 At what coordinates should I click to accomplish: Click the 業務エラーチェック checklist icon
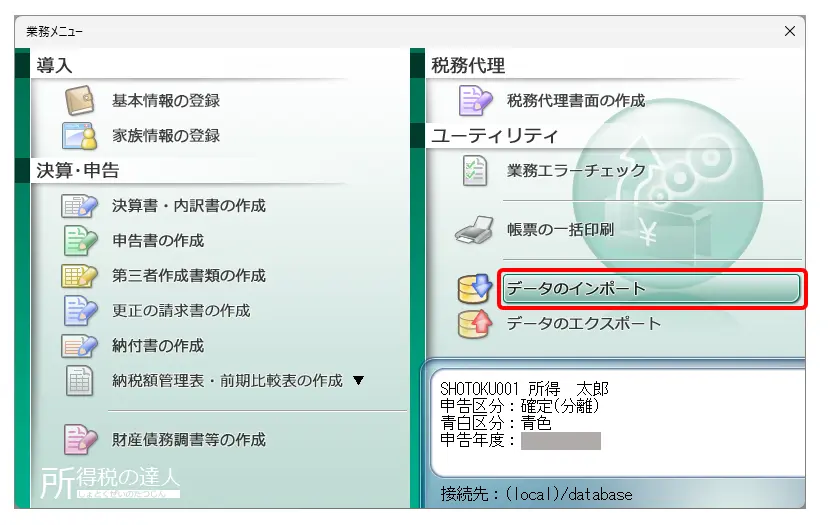click(x=474, y=171)
